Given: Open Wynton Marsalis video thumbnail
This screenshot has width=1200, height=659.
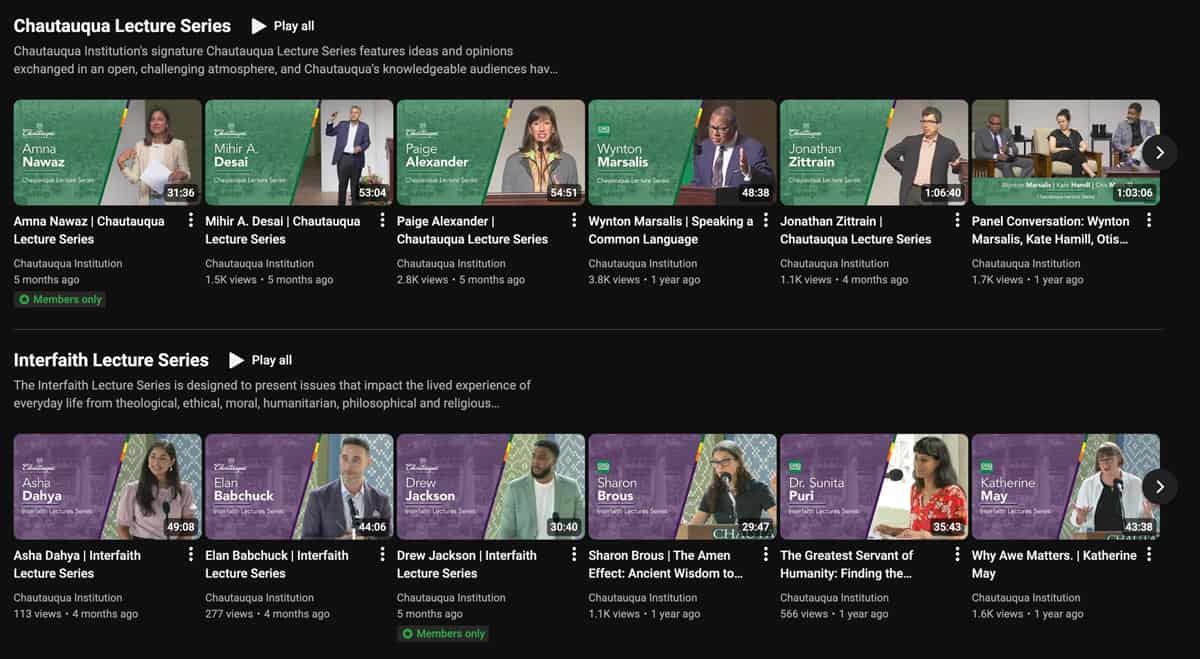Looking at the screenshot, I should (683, 153).
